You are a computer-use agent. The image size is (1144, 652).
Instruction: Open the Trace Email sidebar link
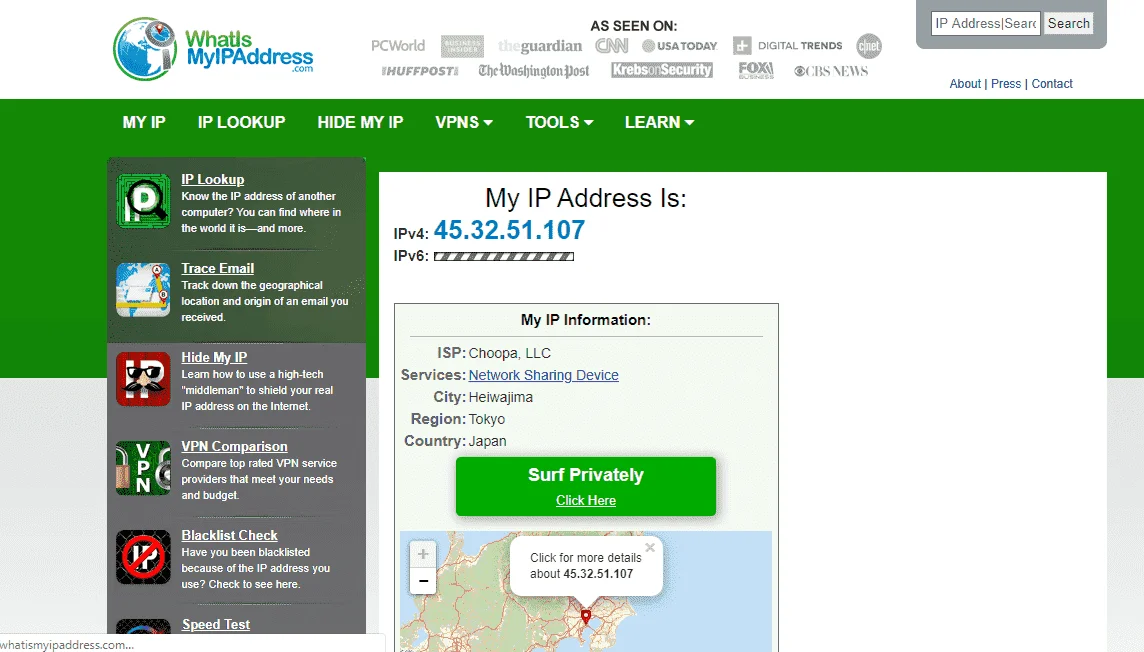click(x=217, y=268)
